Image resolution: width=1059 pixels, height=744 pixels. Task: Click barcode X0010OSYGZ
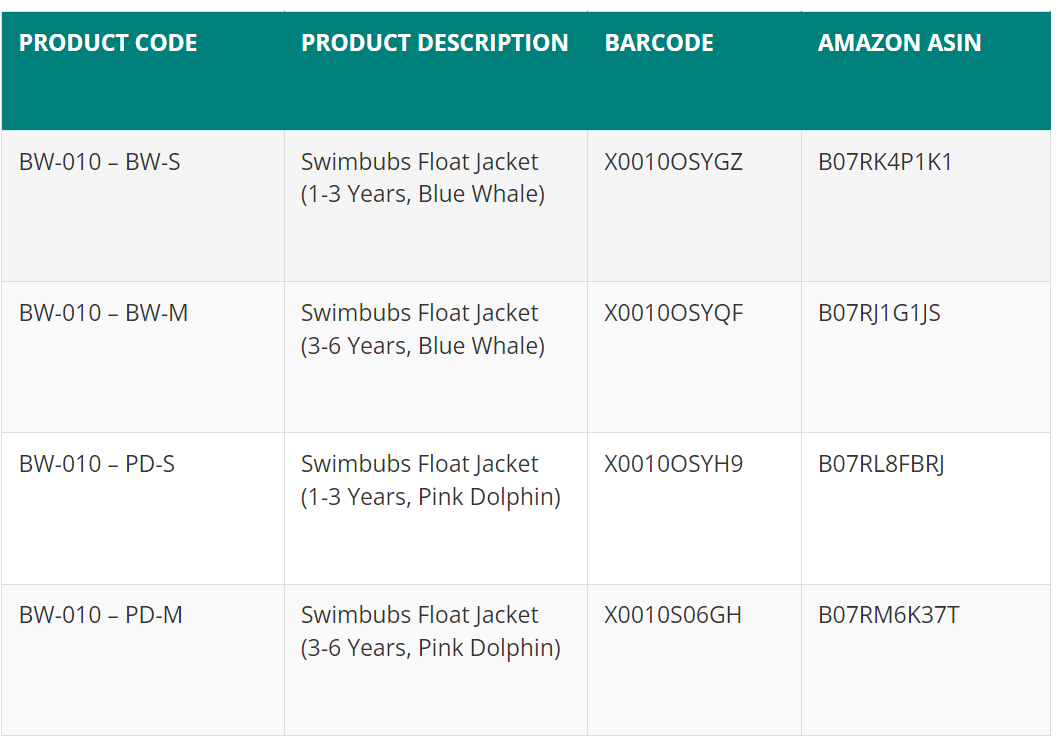673,162
